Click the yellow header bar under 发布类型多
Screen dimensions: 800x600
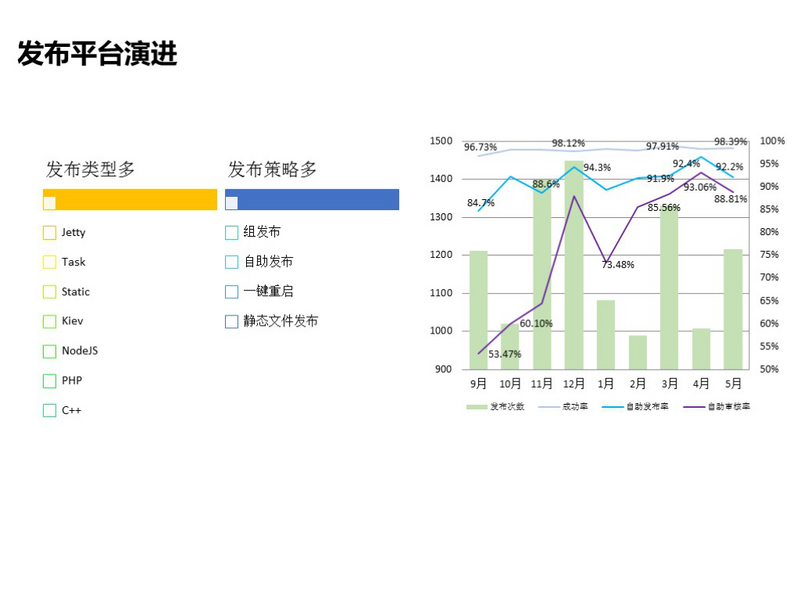click(130, 199)
